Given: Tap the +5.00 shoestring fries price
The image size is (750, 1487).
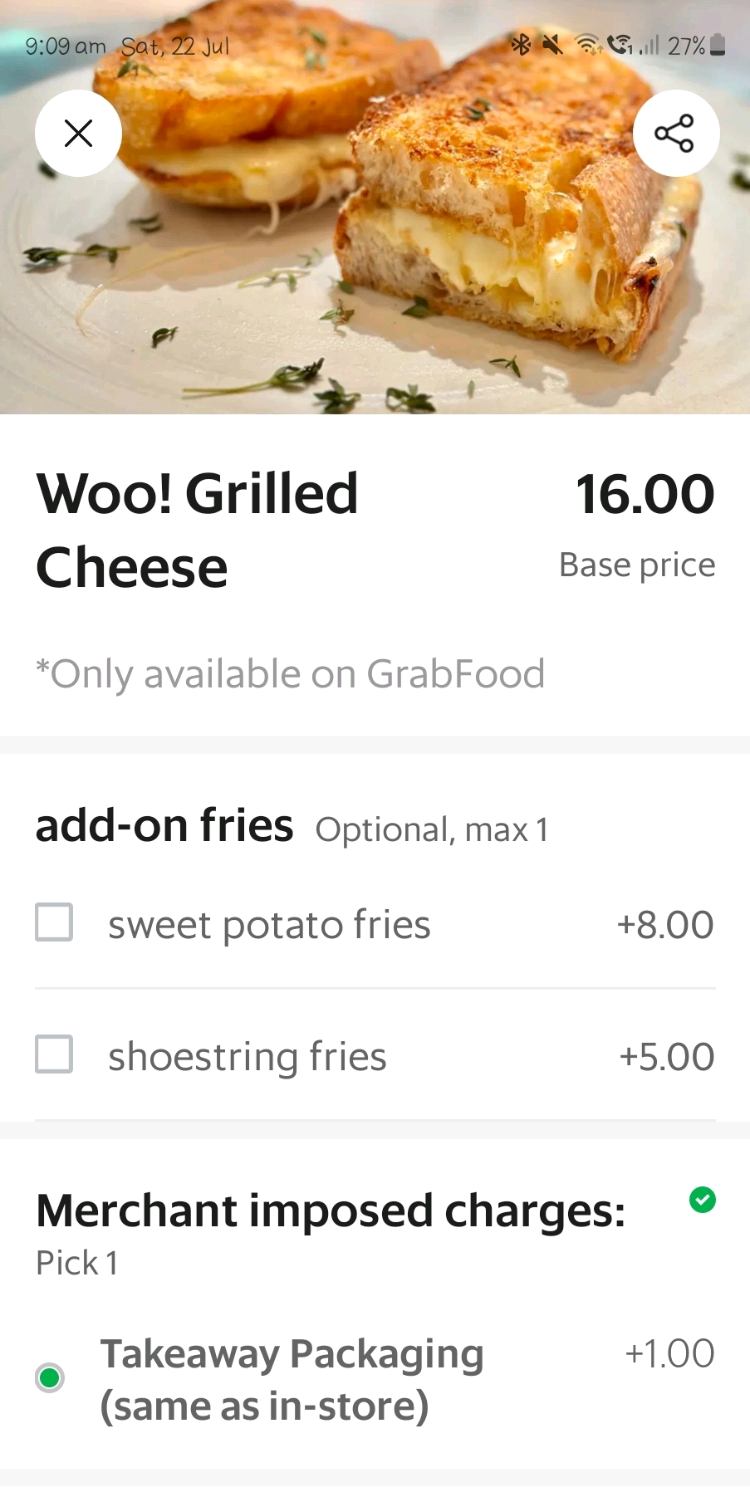Looking at the screenshot, I should pyautogui.click(x=666, y=1057).
